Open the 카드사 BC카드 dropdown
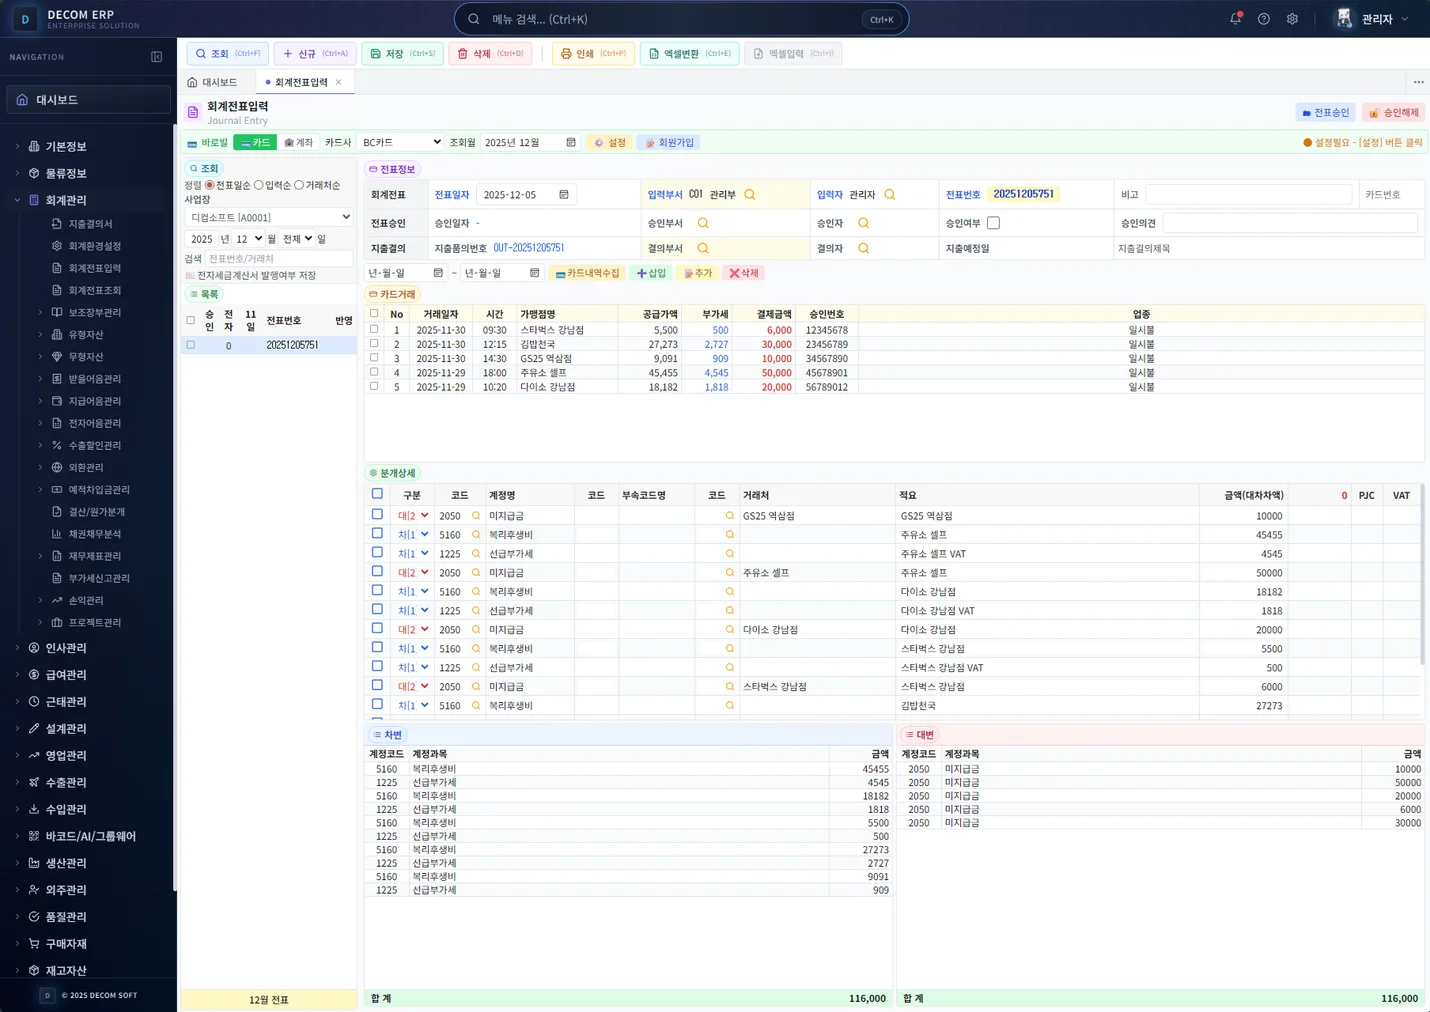Image resolution: width=1430 pixels, height=1012 pixels. 400,143
